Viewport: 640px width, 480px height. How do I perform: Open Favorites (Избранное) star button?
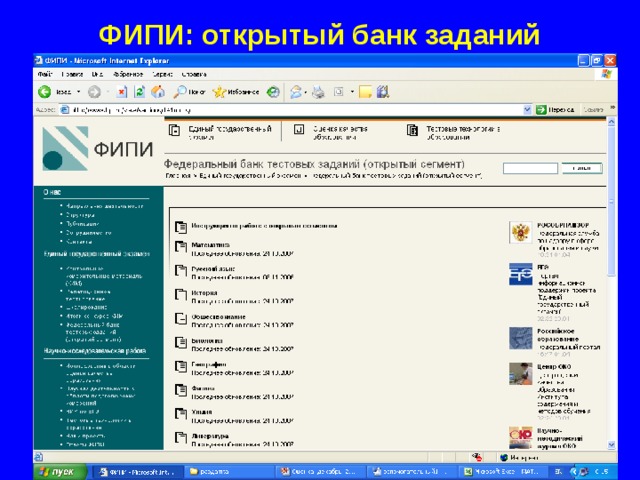[236, 92]
